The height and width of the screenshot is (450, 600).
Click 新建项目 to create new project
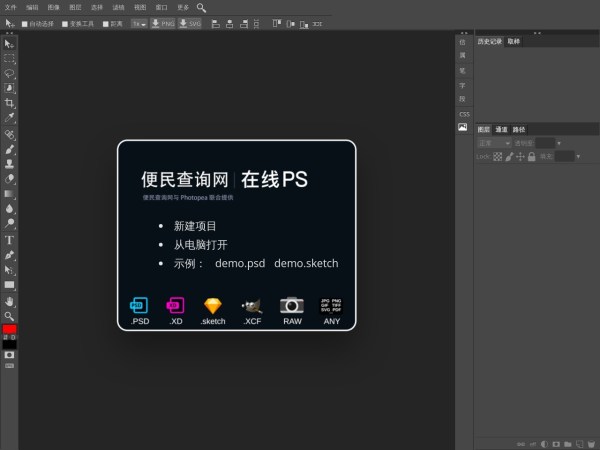coord(194,226)
